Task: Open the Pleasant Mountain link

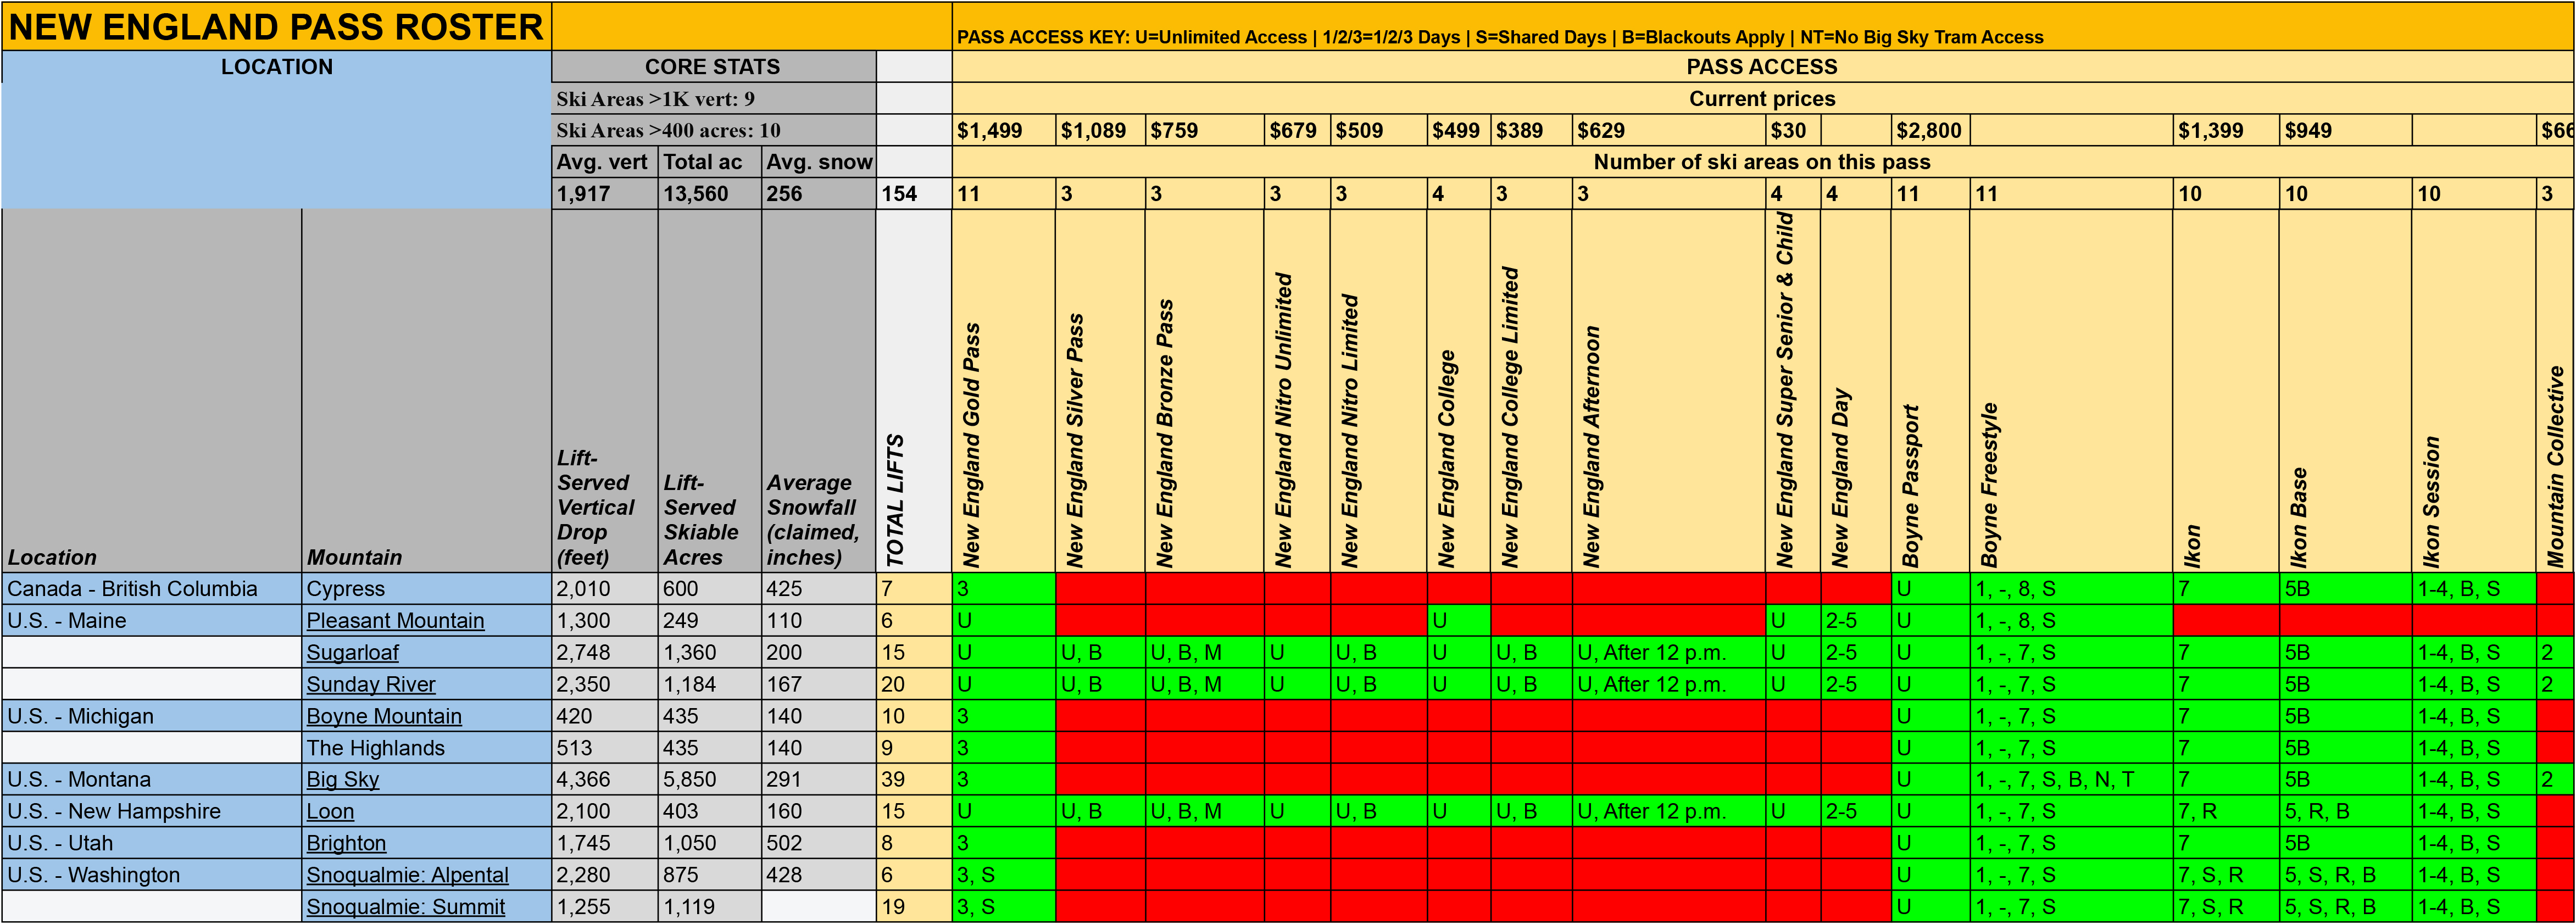Action: pyautogui.click(x=395, y=621)
